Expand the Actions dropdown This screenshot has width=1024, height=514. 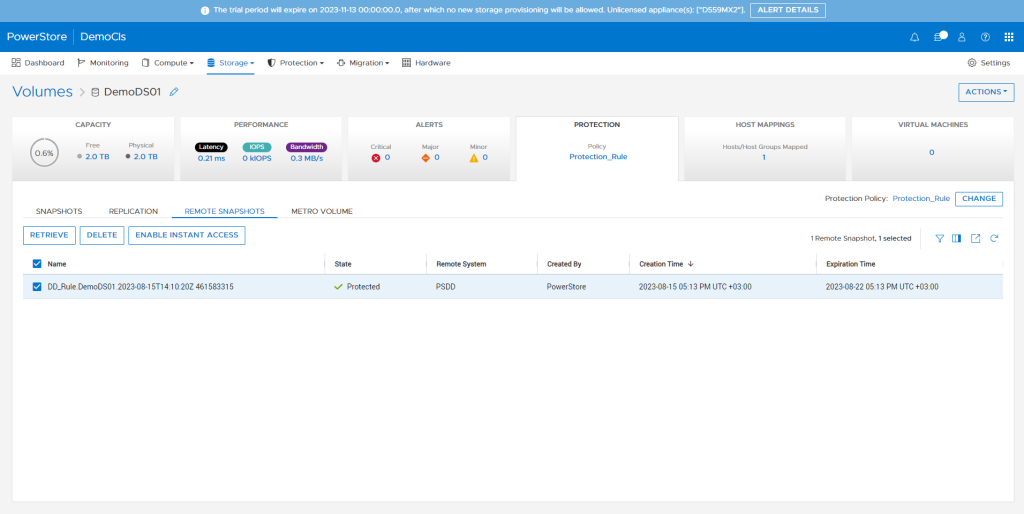pyautogui.click(x=985, y=92)
